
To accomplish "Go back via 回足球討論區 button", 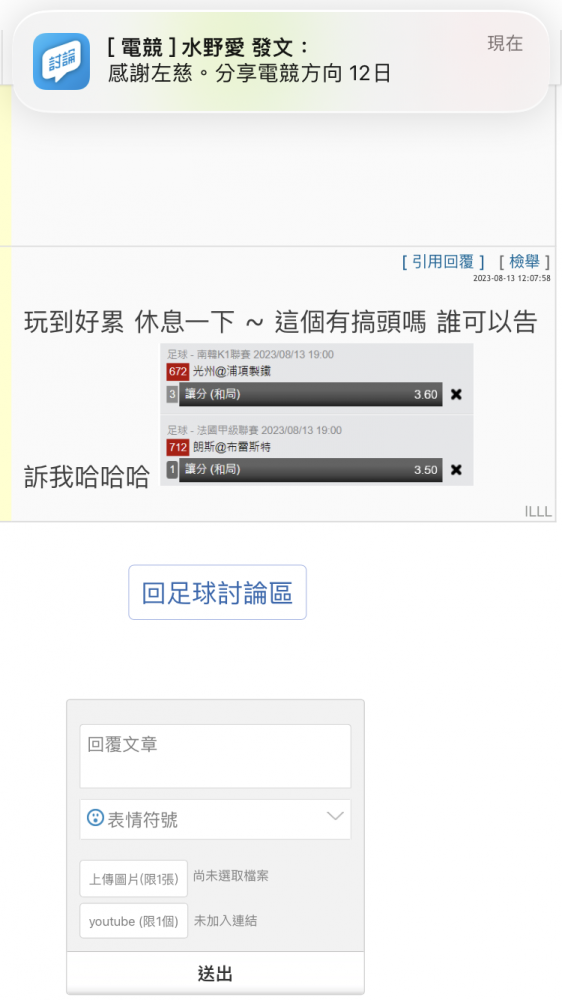I will (218, 592).
